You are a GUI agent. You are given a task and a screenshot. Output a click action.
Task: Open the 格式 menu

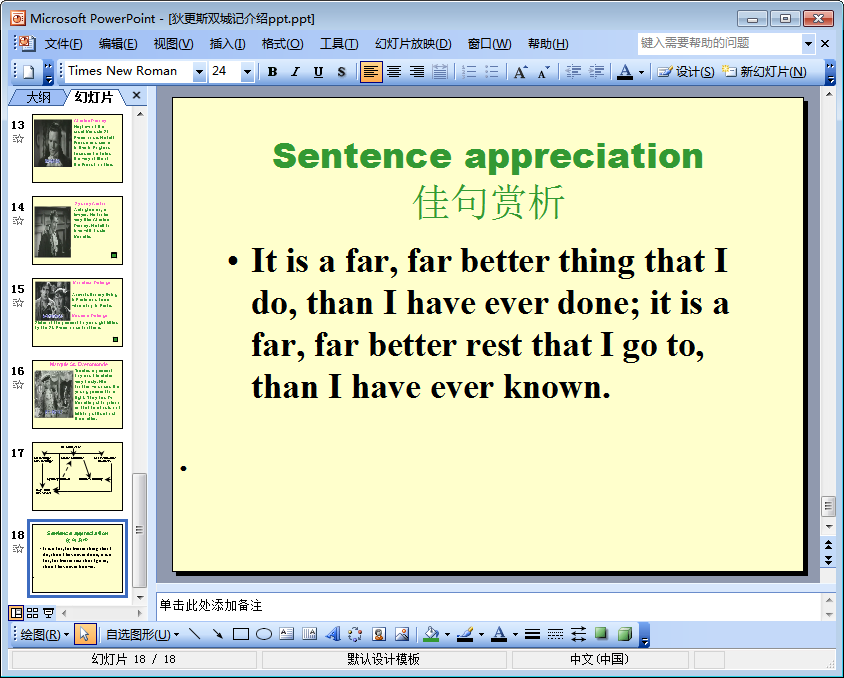[283, 44]
